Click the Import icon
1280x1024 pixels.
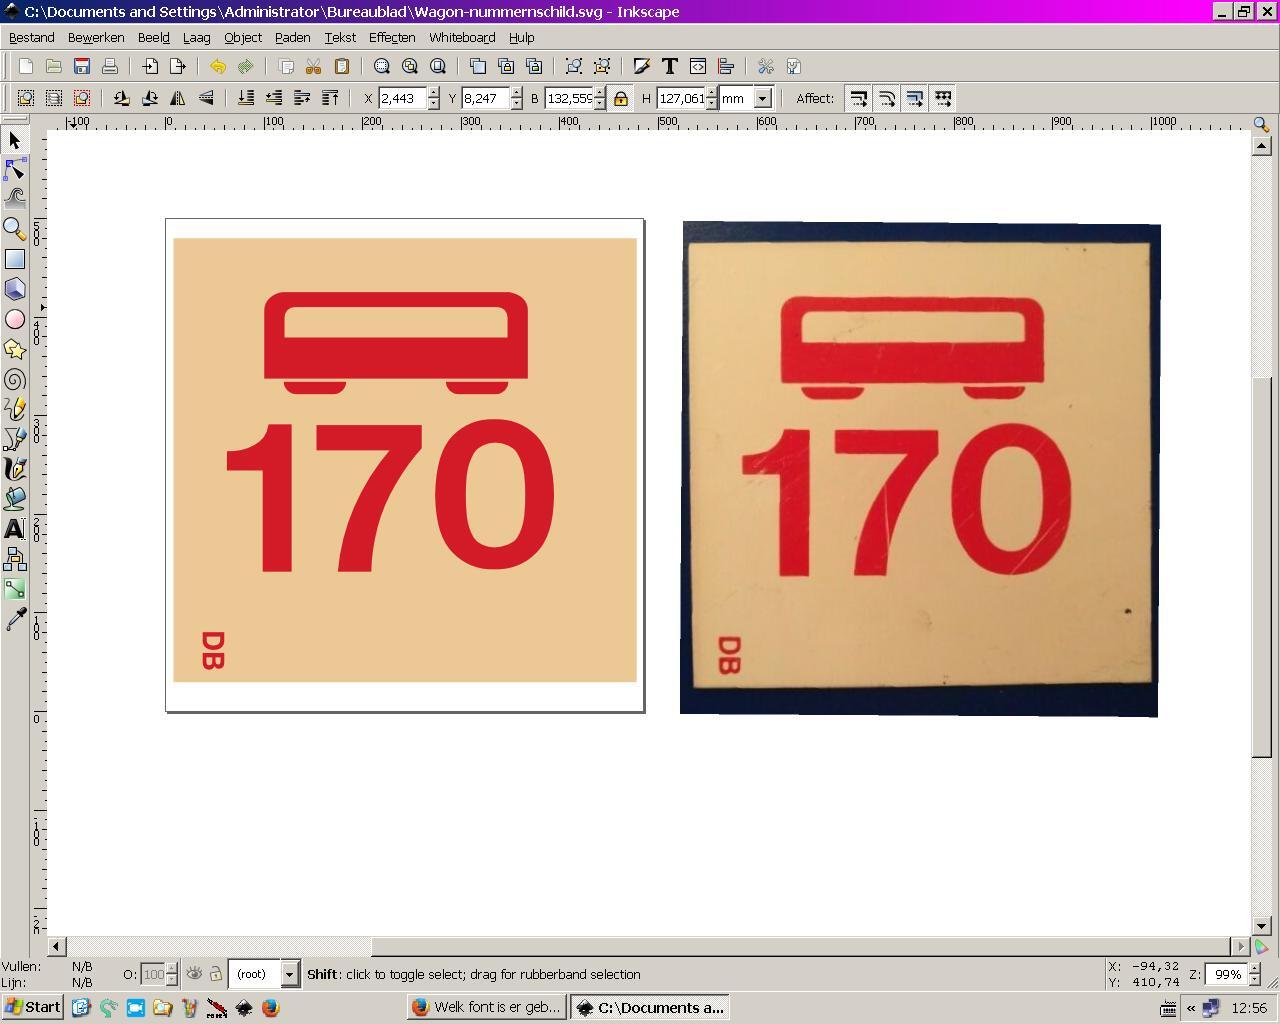click(x=150, y=66)
